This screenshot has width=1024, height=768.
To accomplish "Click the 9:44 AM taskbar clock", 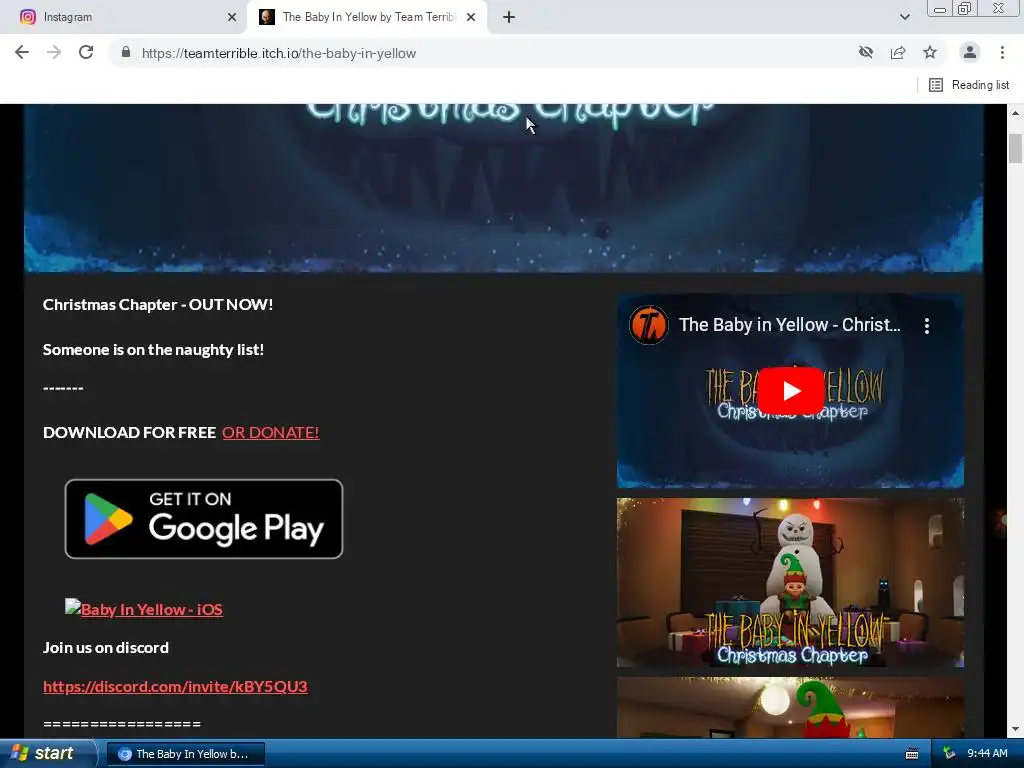I will [987, 754].
